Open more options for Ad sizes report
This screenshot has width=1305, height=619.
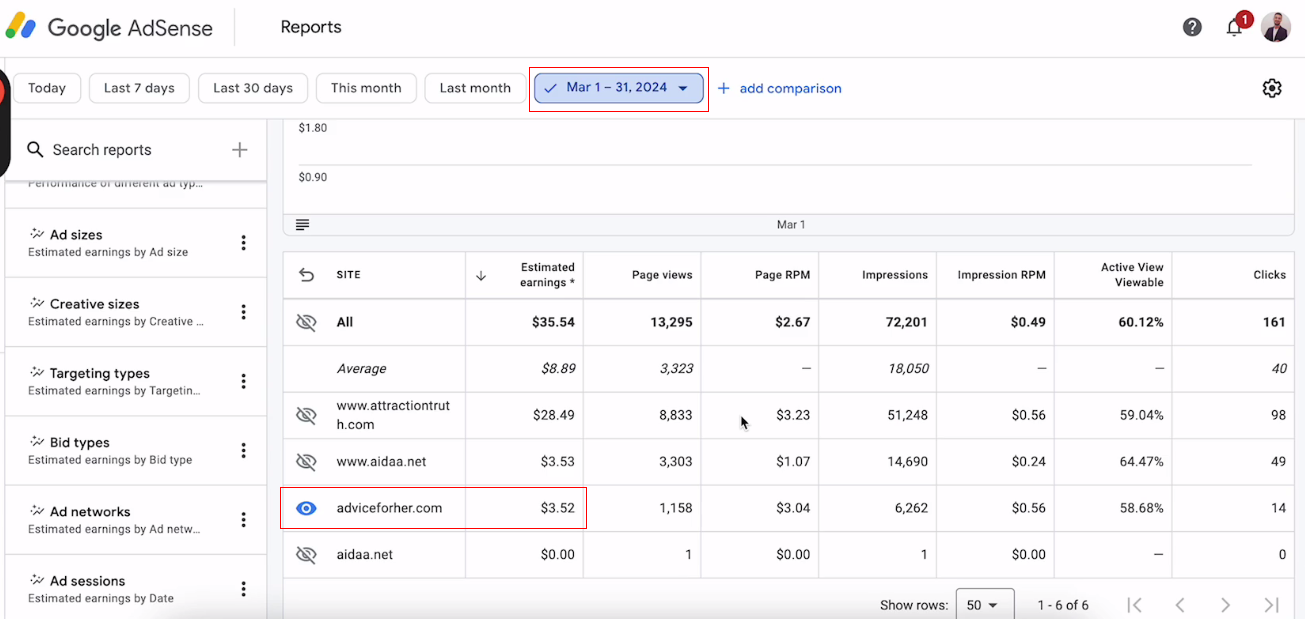pyautogui.click(x=243, y=243)
